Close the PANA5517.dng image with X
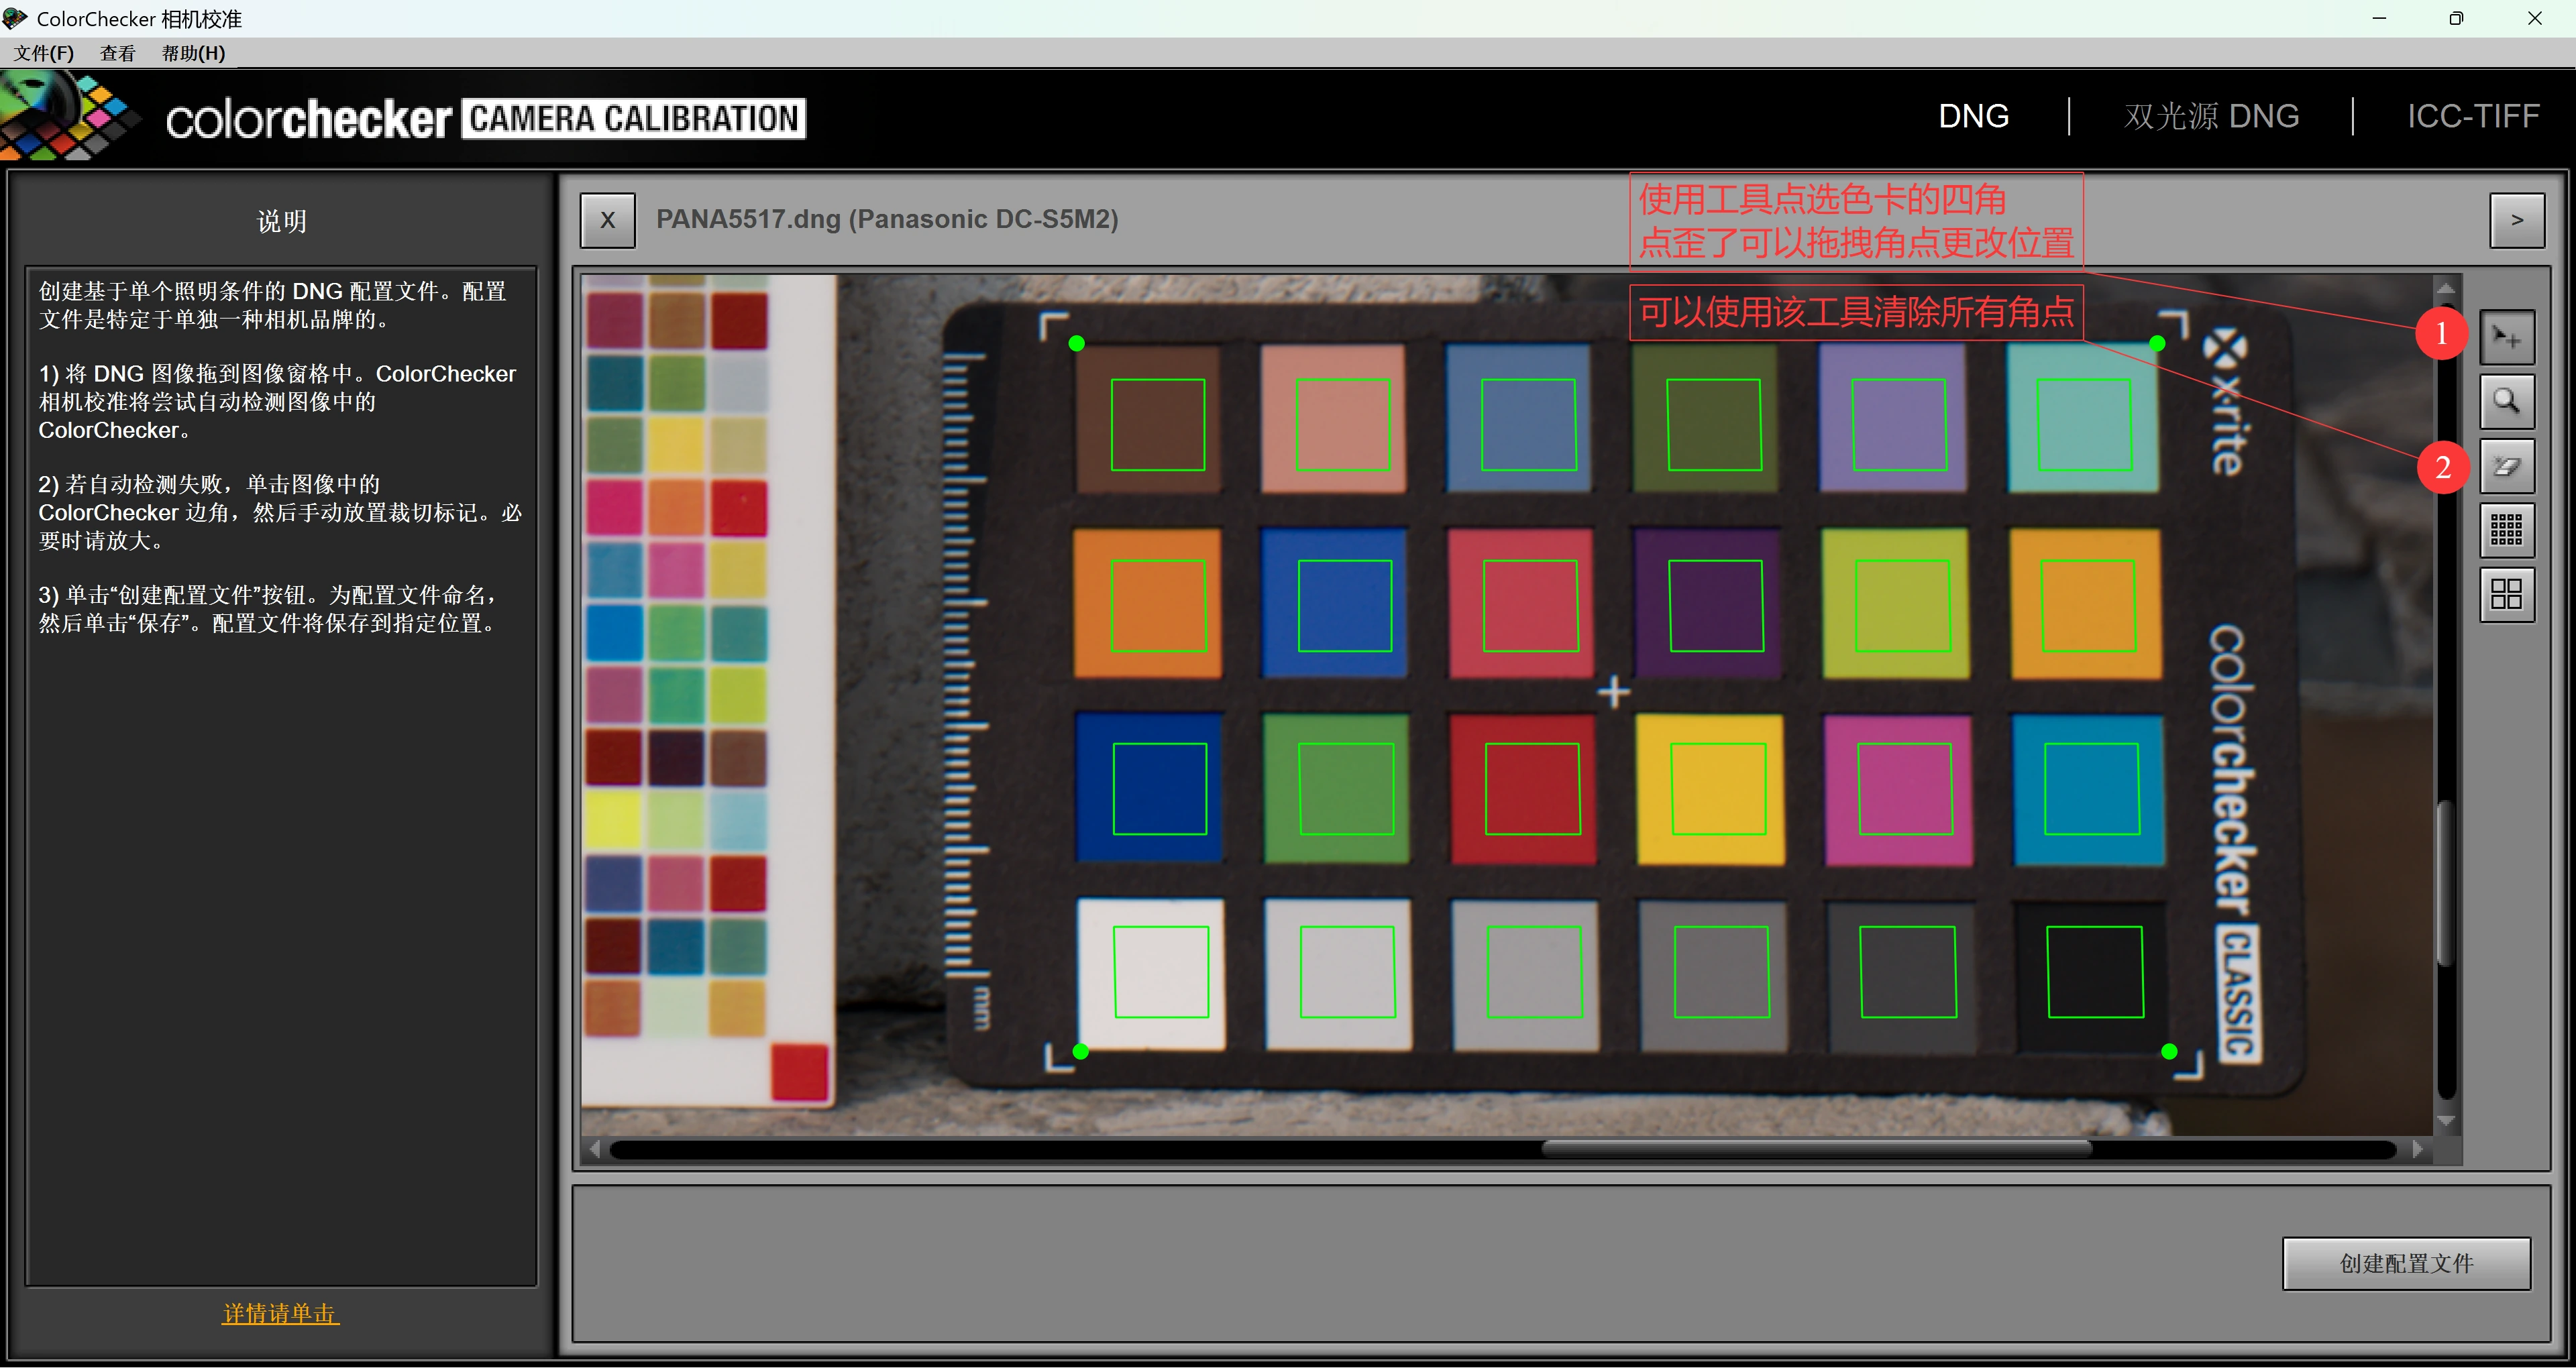 (607, 220)
